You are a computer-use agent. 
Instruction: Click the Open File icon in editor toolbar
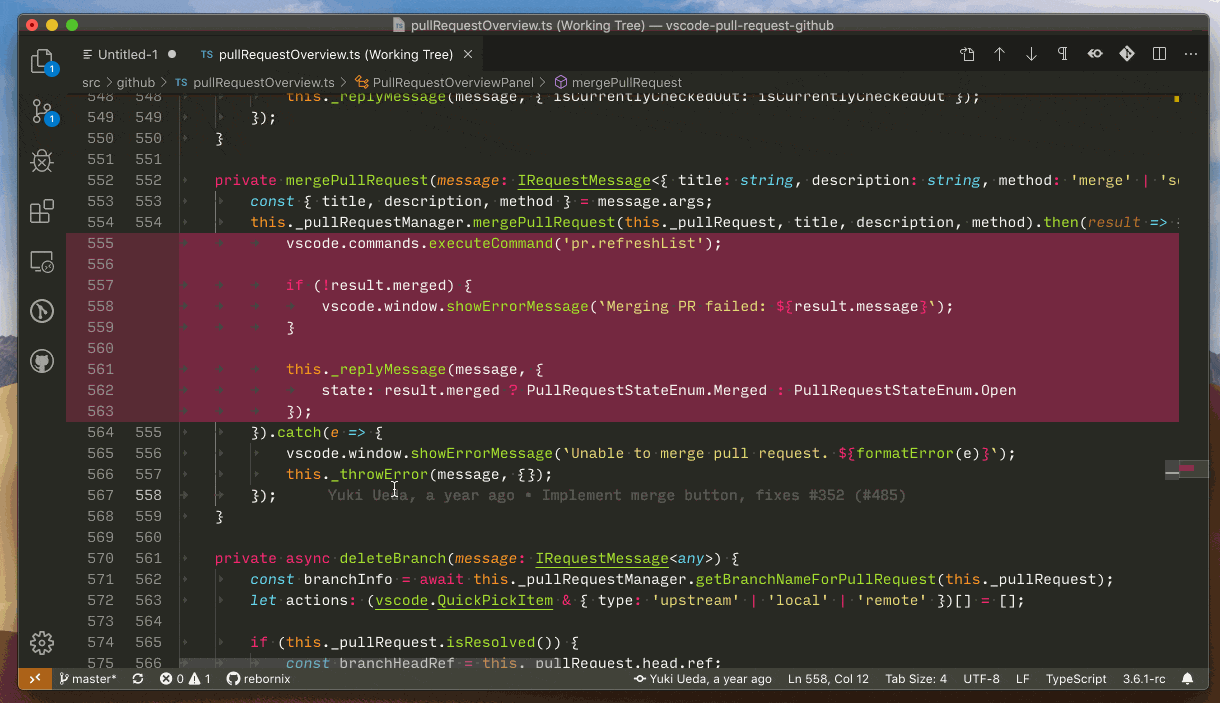tap(967, 54)
